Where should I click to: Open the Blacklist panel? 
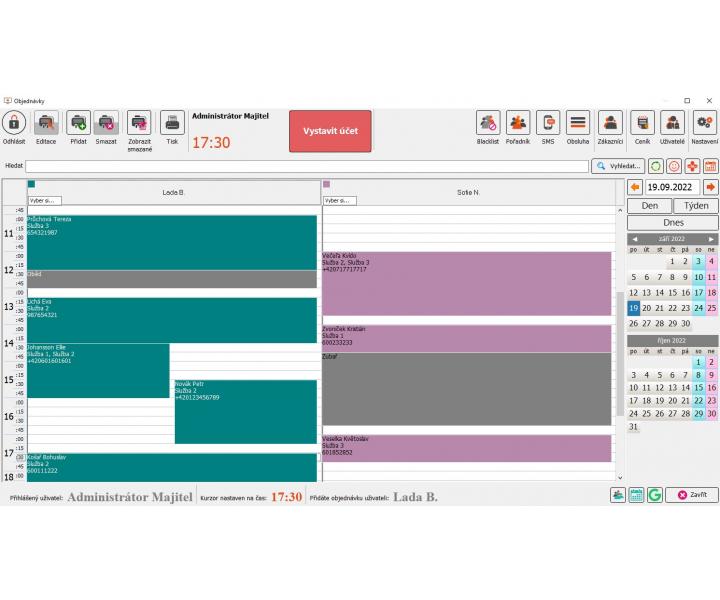488,124
